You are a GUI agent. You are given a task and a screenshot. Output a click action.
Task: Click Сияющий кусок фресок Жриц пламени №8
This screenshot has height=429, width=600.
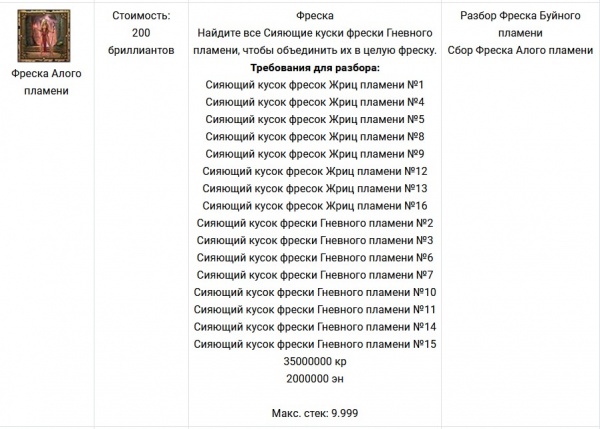click(x=315, y=137)
